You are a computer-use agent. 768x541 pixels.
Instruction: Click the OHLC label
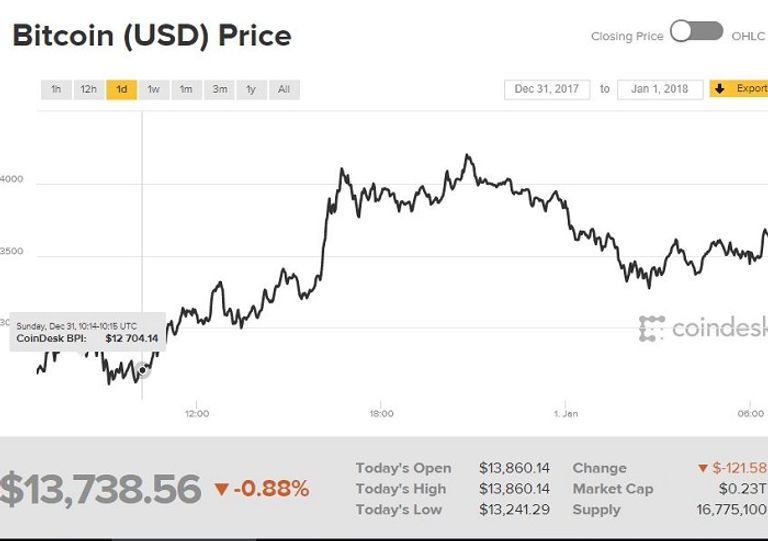tap(748, 36)
